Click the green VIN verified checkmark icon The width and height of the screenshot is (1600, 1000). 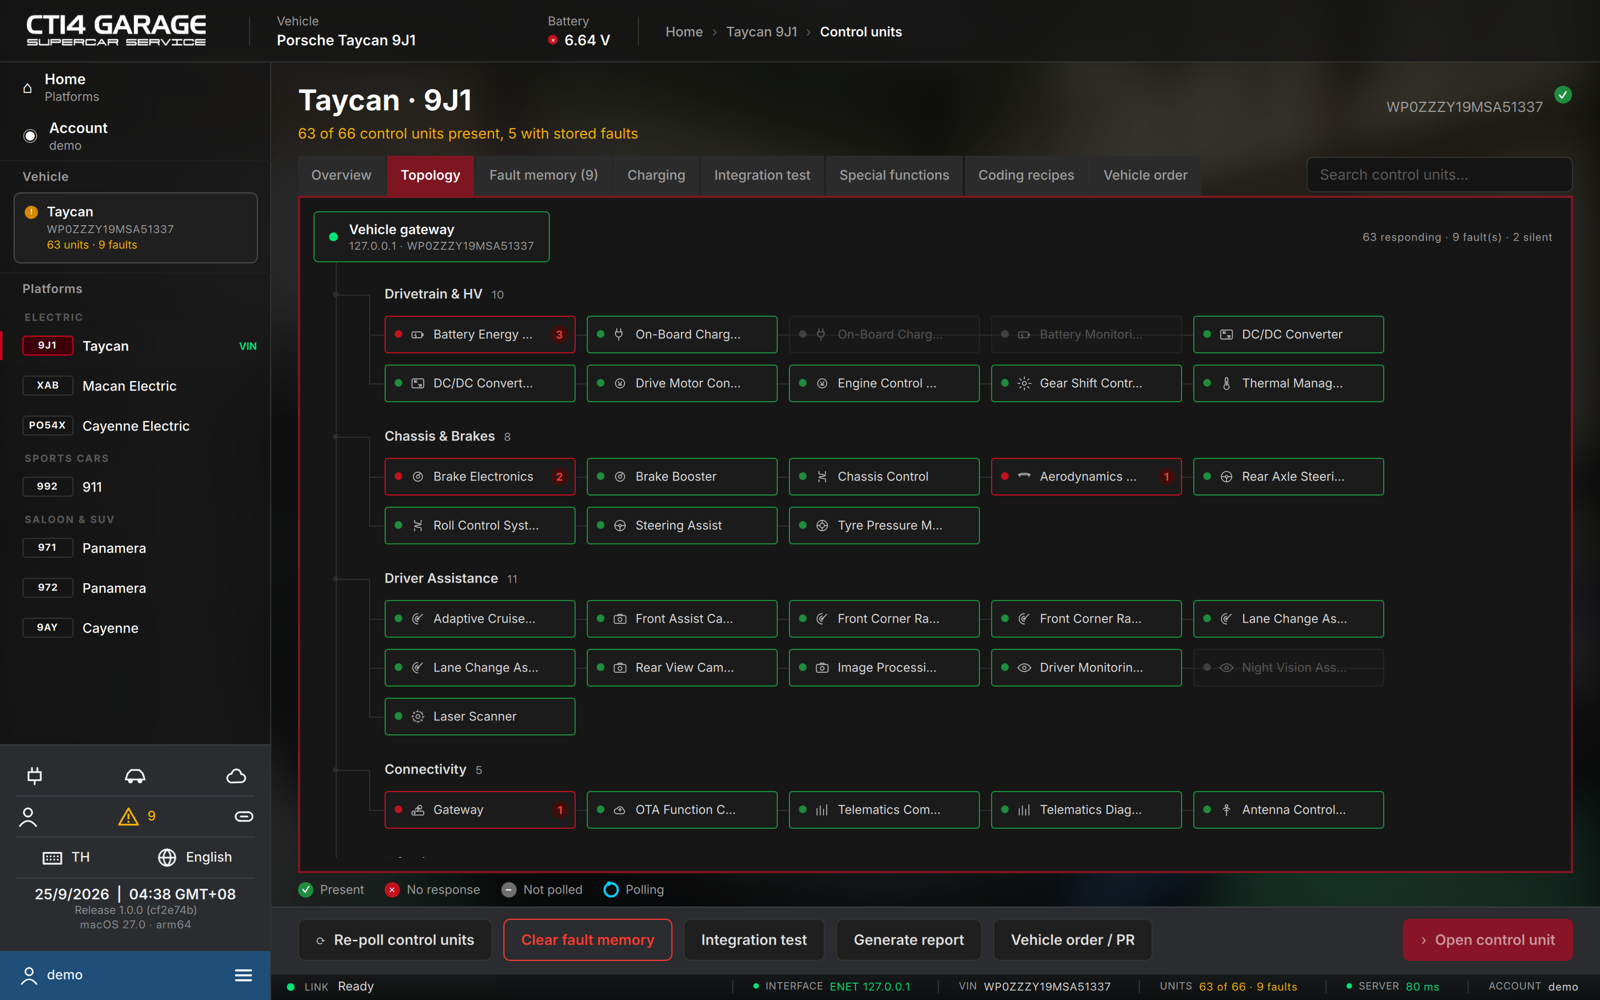[1563, 95]
